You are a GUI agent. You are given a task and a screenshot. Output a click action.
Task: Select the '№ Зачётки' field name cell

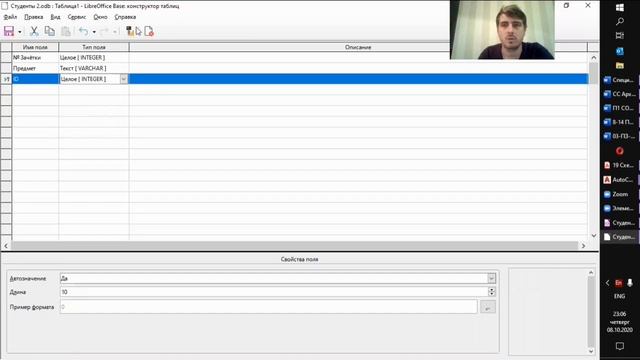[x=35, y=58]
